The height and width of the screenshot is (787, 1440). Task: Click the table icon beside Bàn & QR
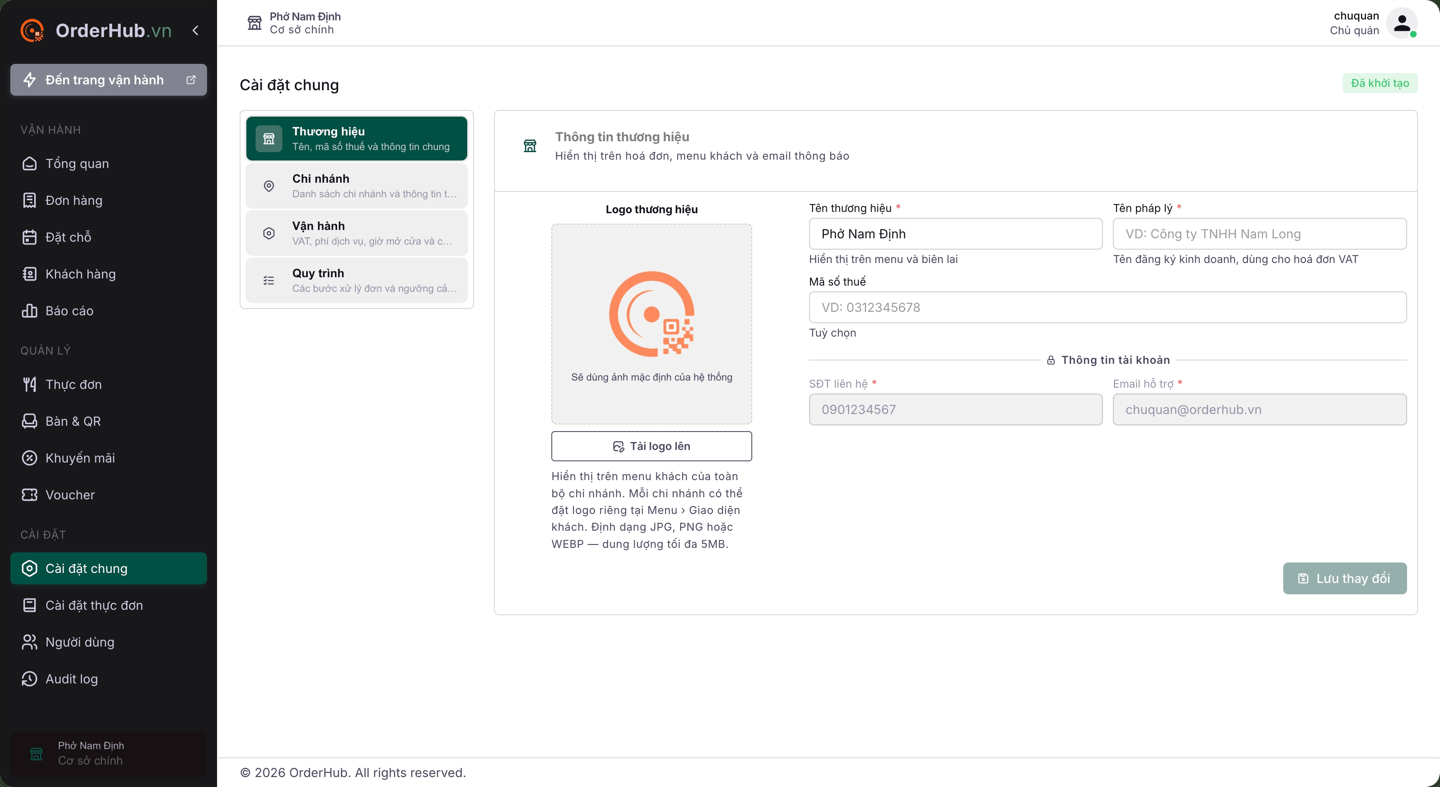30,422
